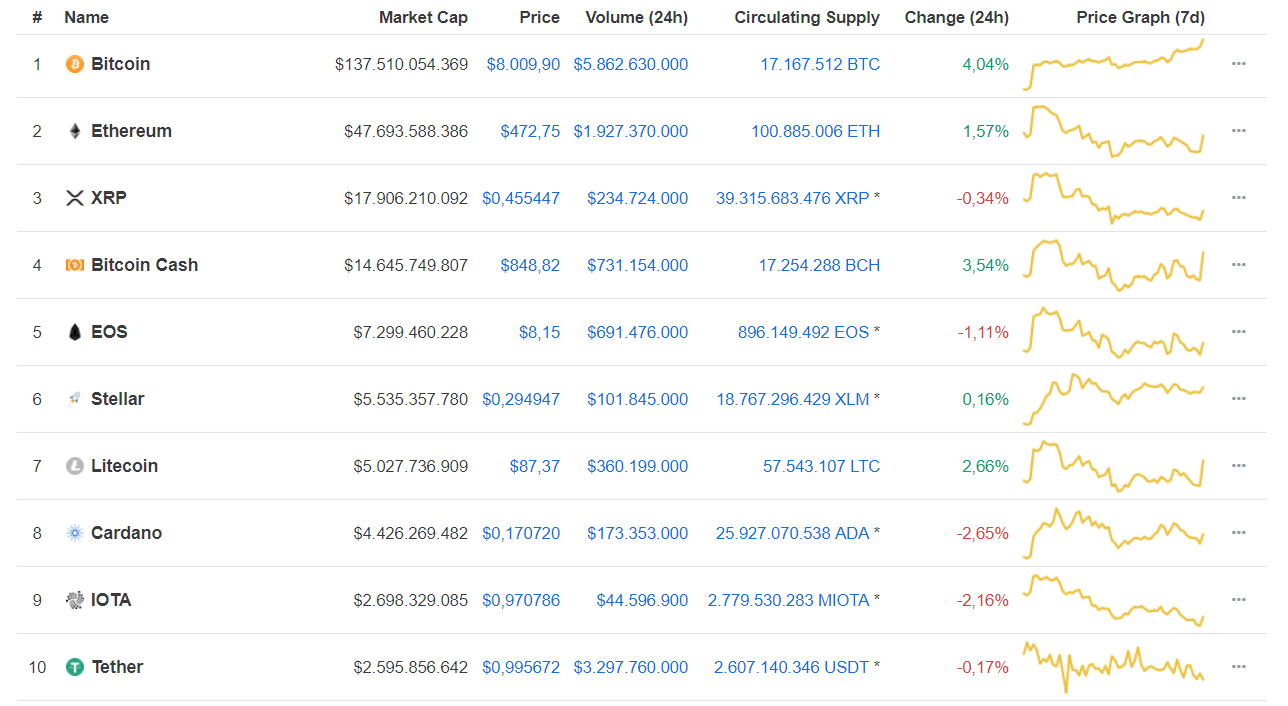
Task: Sort by the Market Cap column header
Action: (422, 17)
